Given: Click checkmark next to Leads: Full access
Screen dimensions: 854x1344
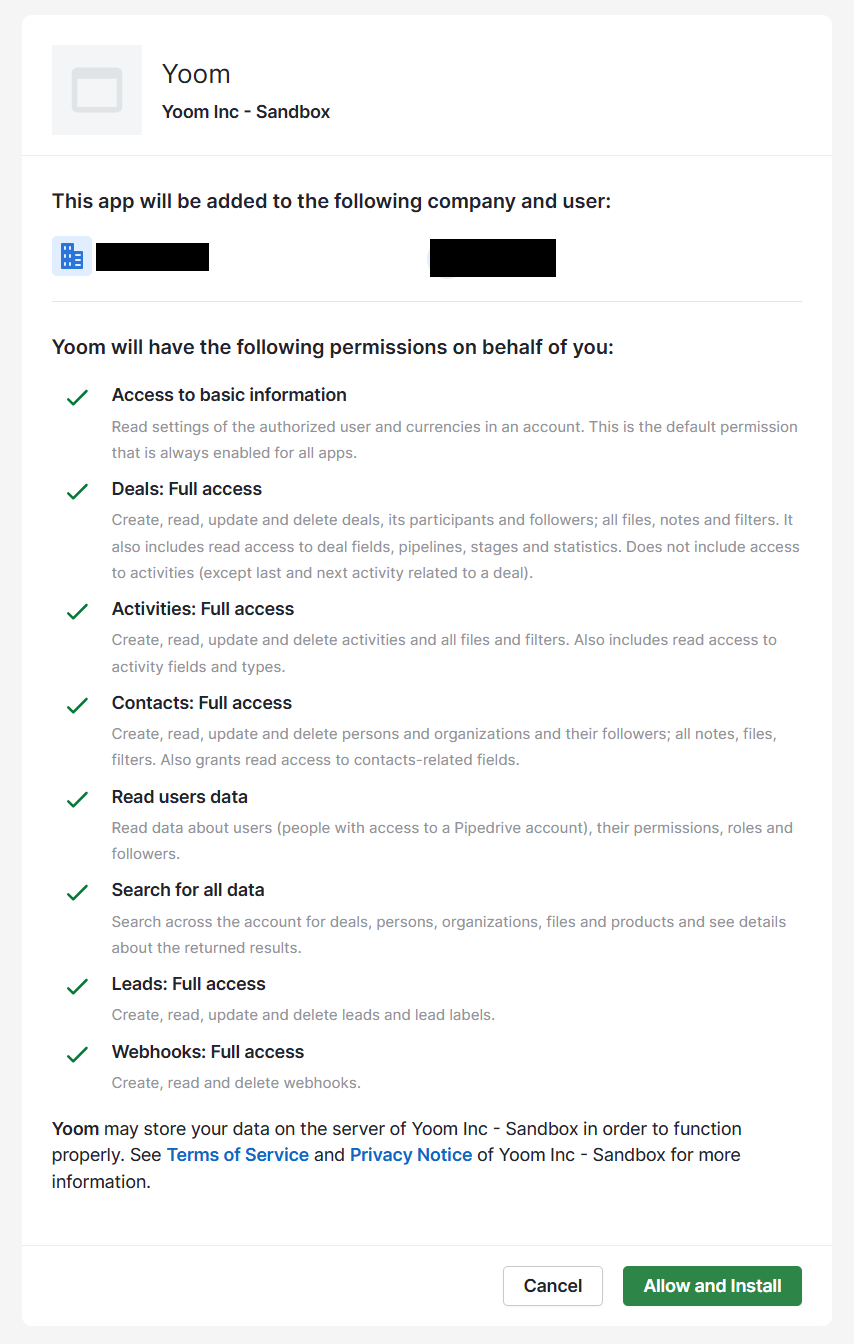Looking at the screenshot, I should 77,987.
